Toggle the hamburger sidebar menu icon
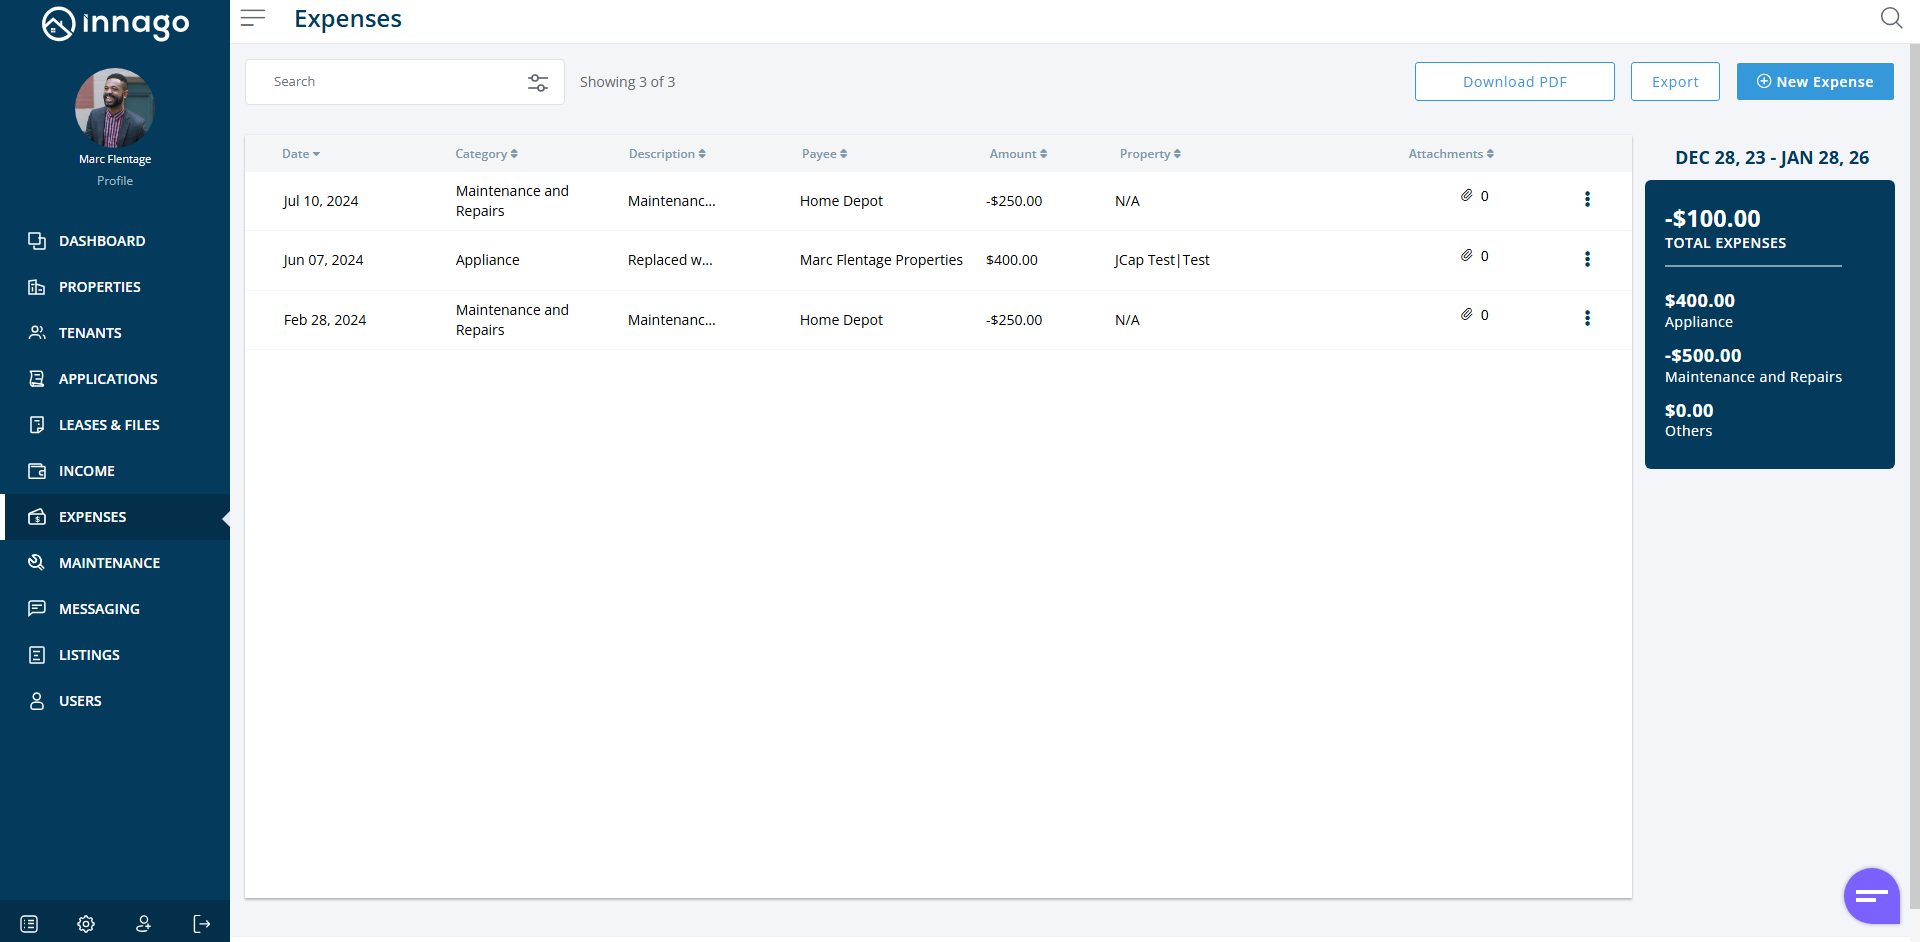1920x942 pixels. pyautogui.click(x=253, y=18)
